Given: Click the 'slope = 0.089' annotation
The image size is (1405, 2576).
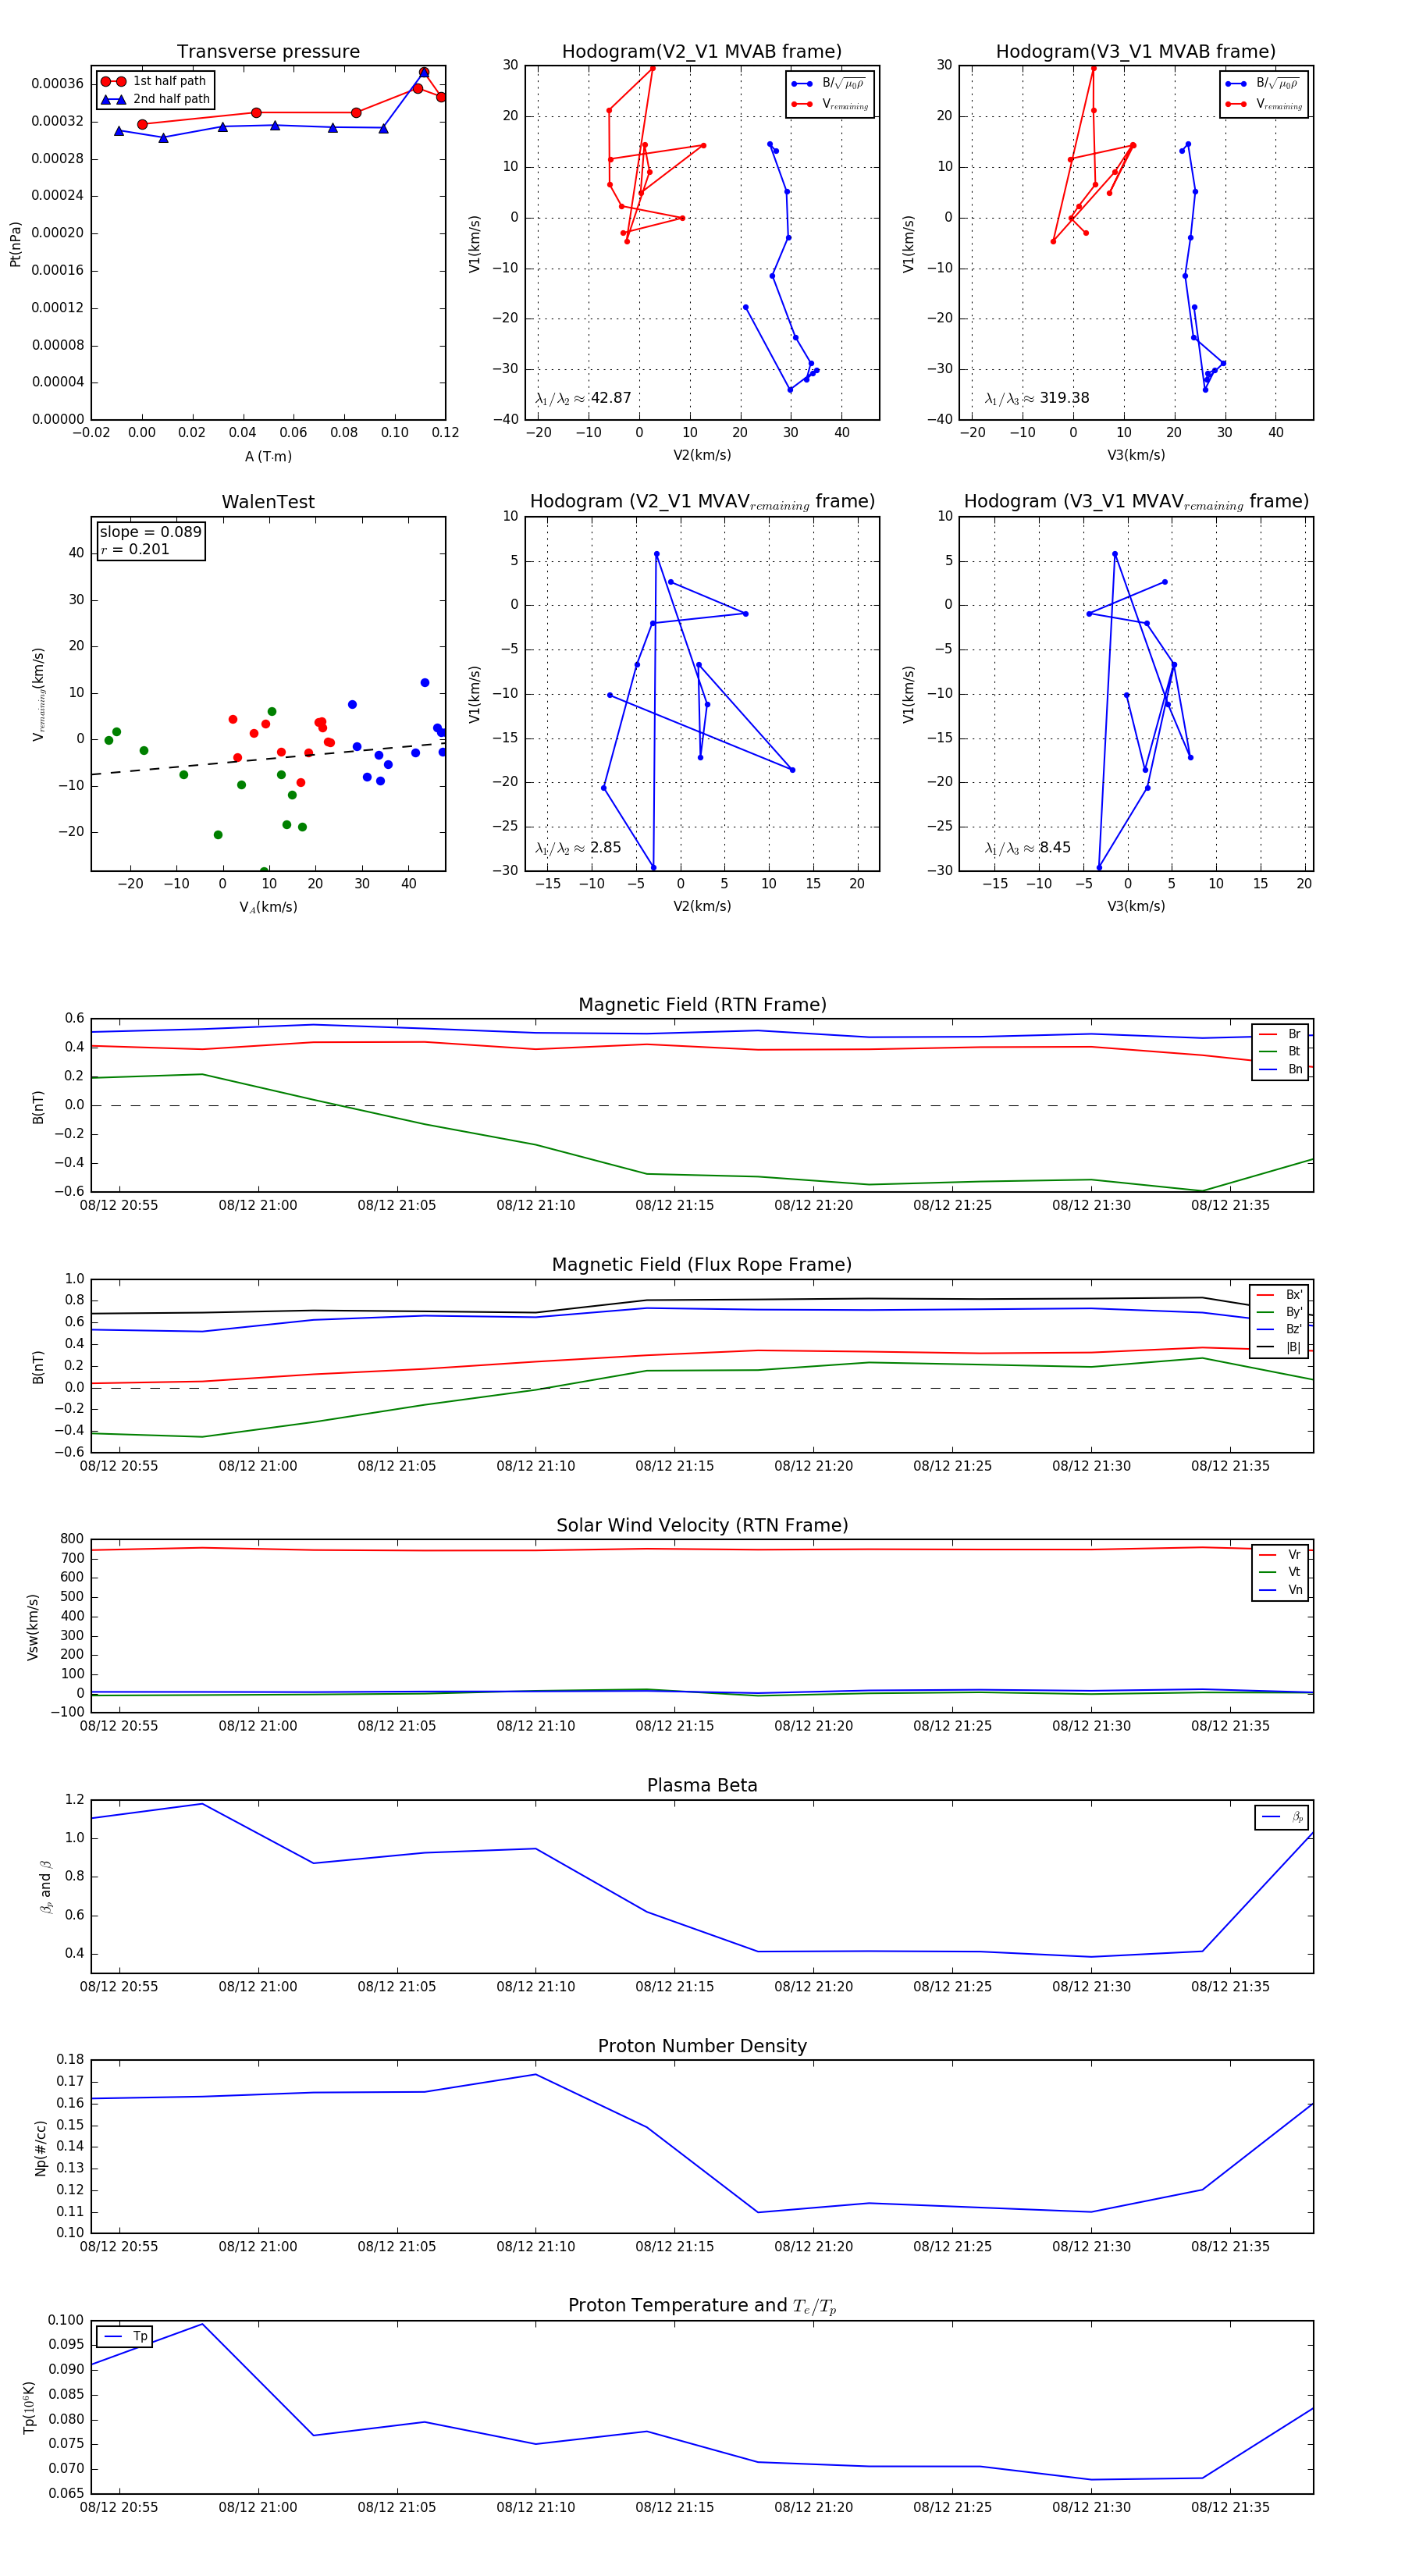Looking at the screenshot, I should click(150, 532).
